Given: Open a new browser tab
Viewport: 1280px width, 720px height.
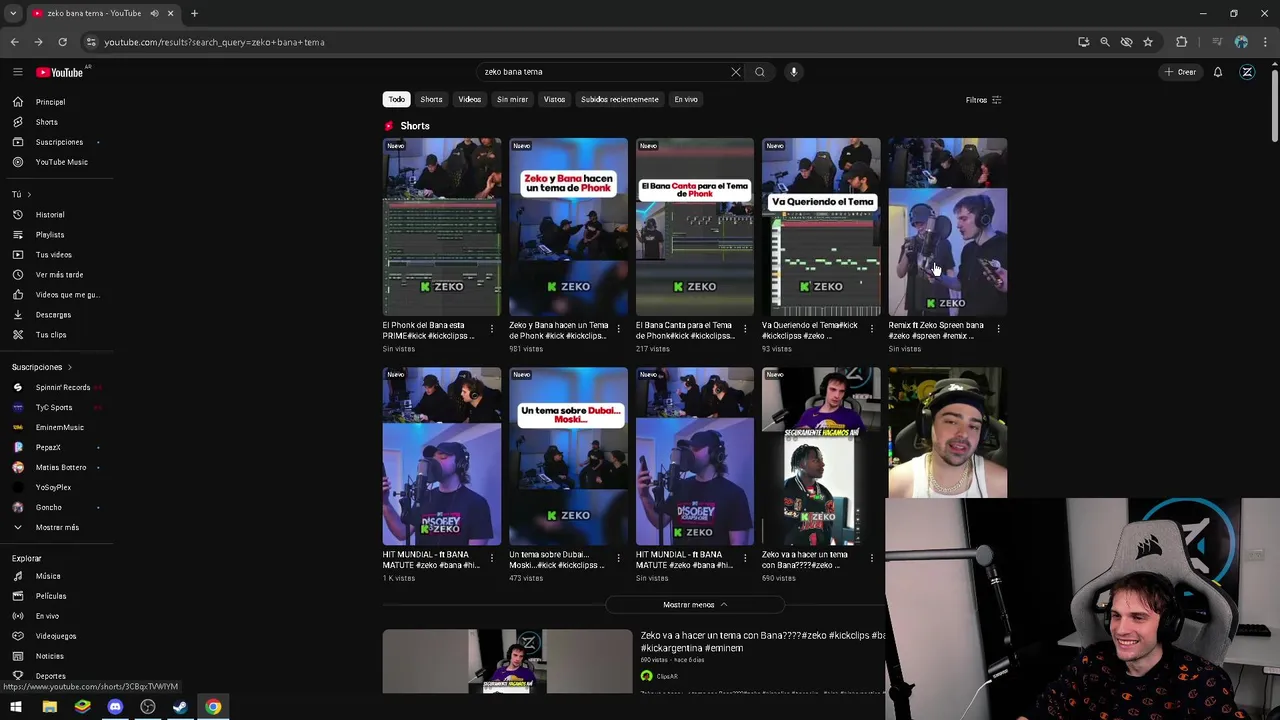Looking at the screenshot, I should click(194, 13).
